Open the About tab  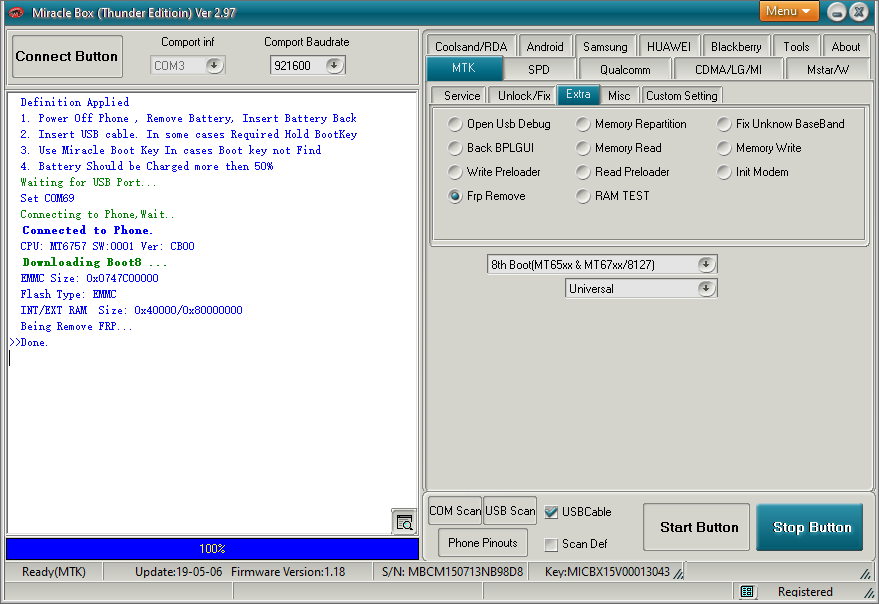tap(845, 47)
